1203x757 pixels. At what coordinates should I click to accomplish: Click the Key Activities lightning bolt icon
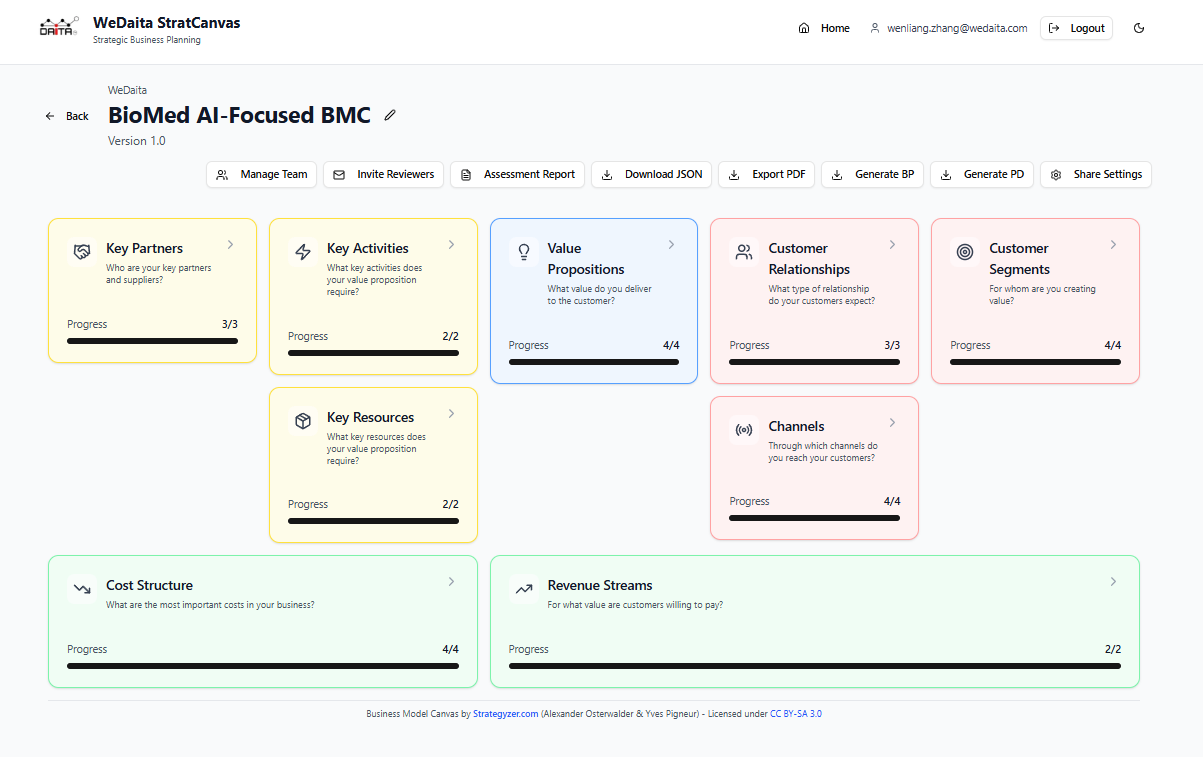tap(303, 252)
